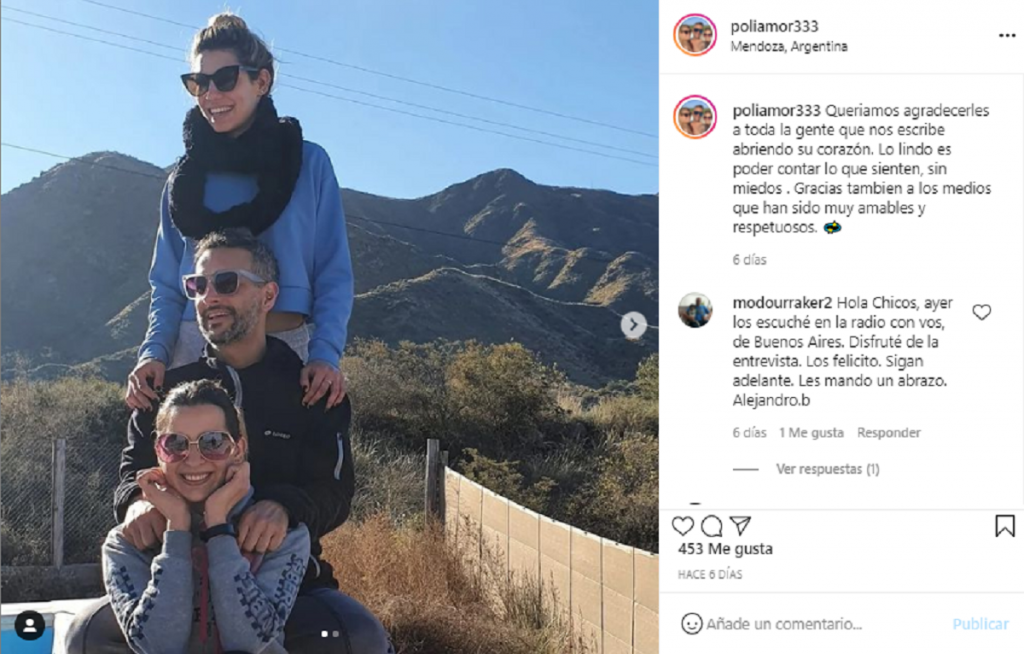1024x654 pixels.
Task: Save post with bookmark icon
Action: pyautogui.click(x=1005, y=526)
